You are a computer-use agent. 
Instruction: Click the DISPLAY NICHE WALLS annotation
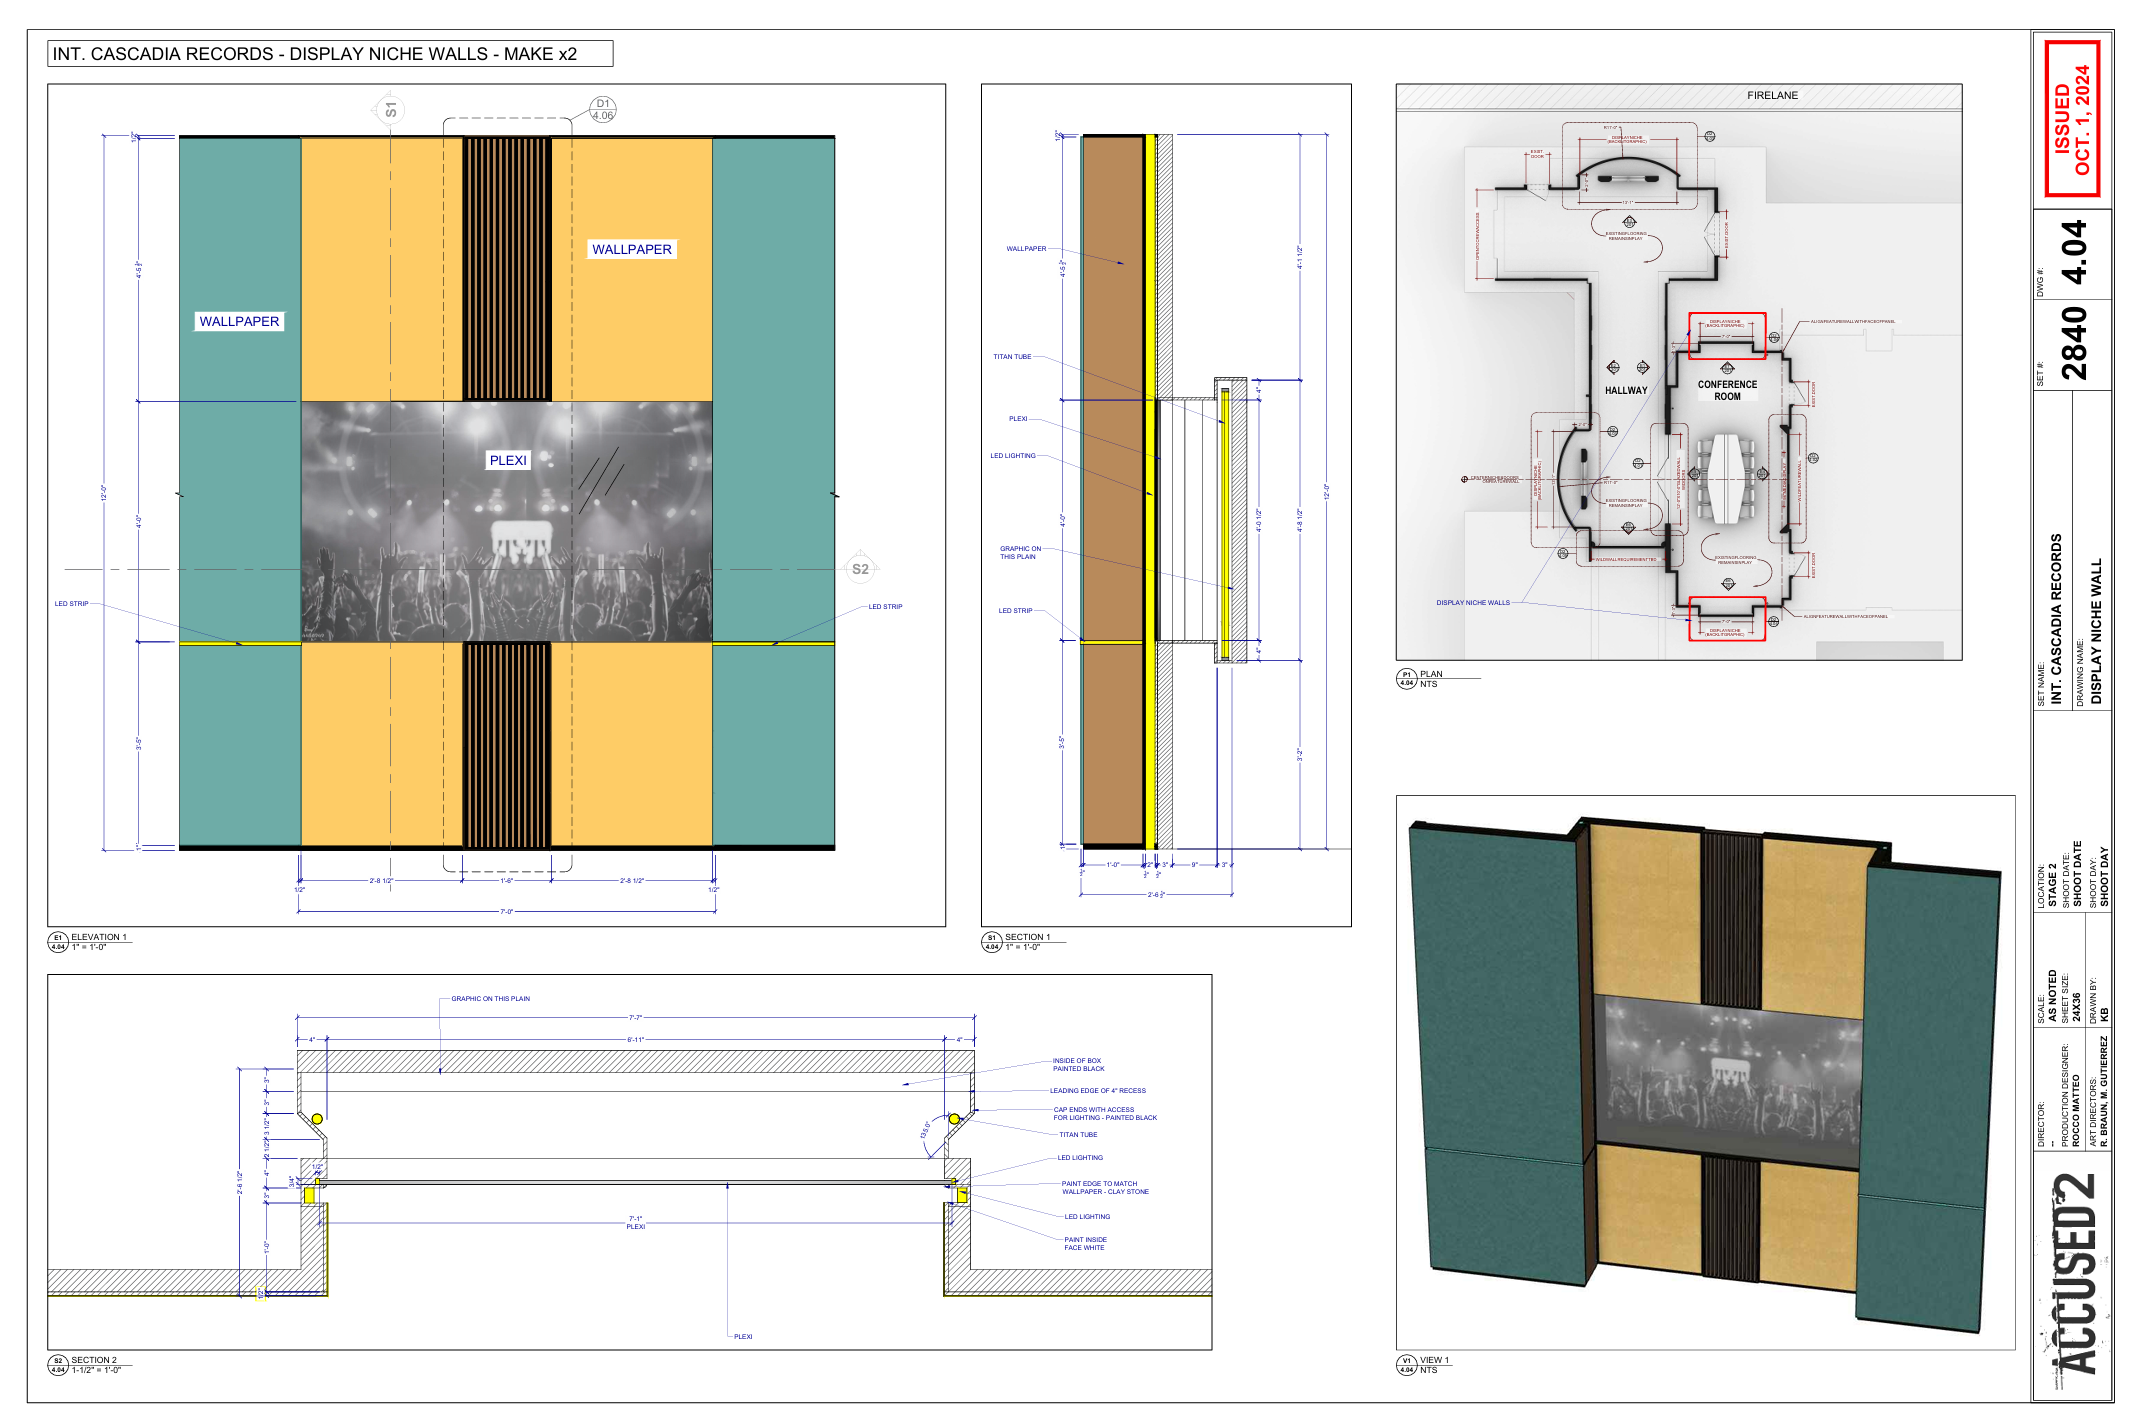1473,603
